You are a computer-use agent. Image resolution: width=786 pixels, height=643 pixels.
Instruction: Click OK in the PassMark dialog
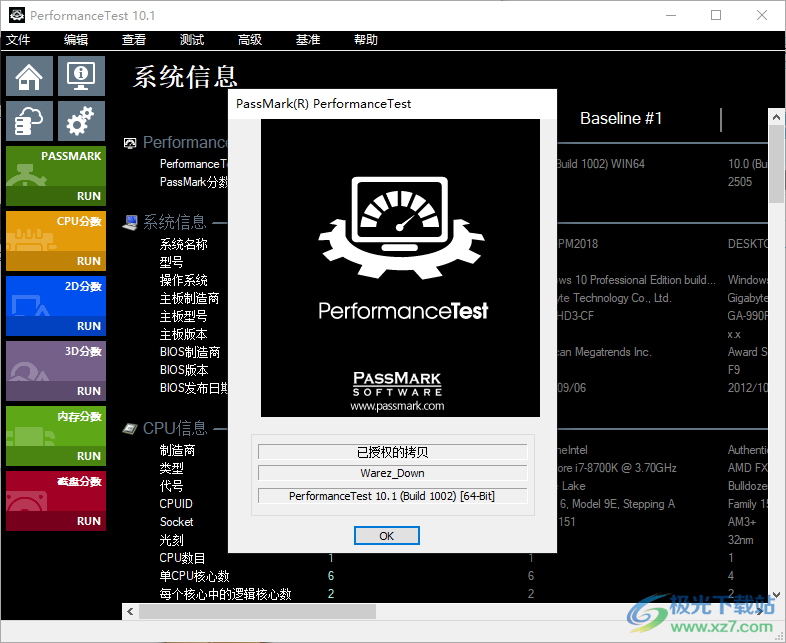[386, 536]
